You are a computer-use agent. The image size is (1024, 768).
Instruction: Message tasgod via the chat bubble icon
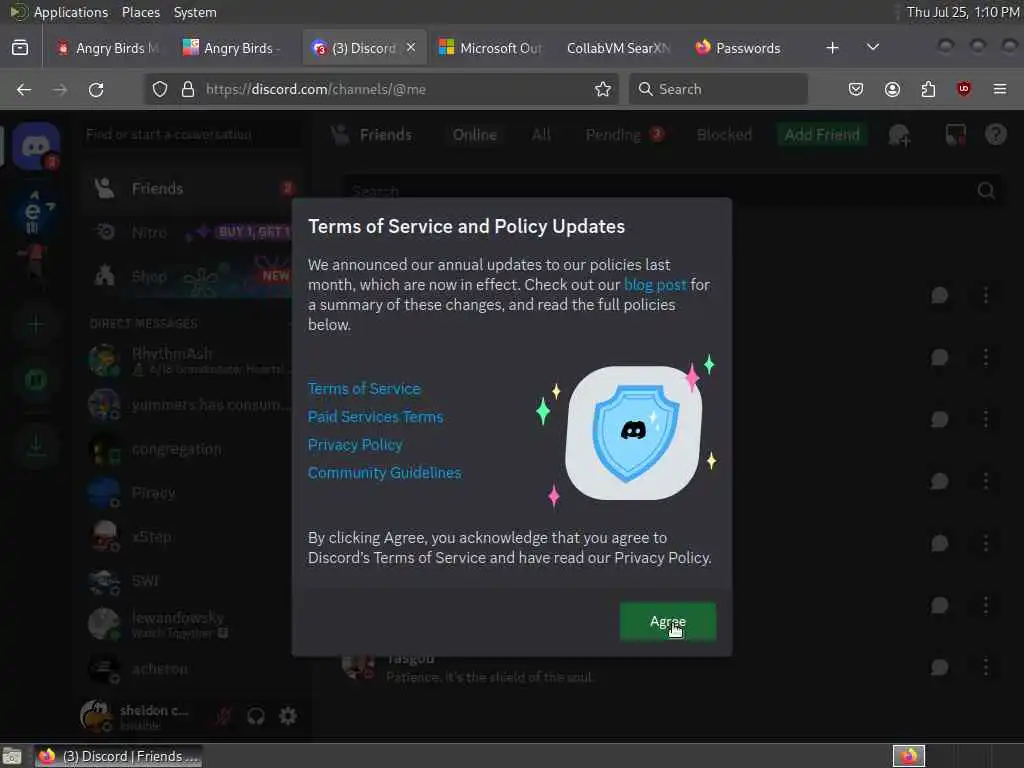[939, 667]
